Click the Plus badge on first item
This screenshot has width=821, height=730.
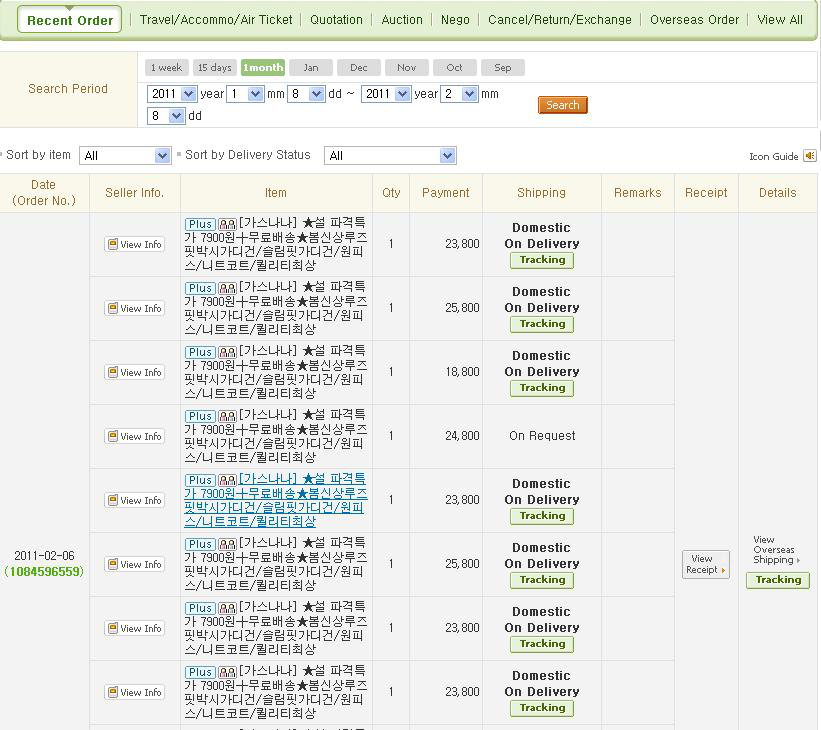coord(200,224)
